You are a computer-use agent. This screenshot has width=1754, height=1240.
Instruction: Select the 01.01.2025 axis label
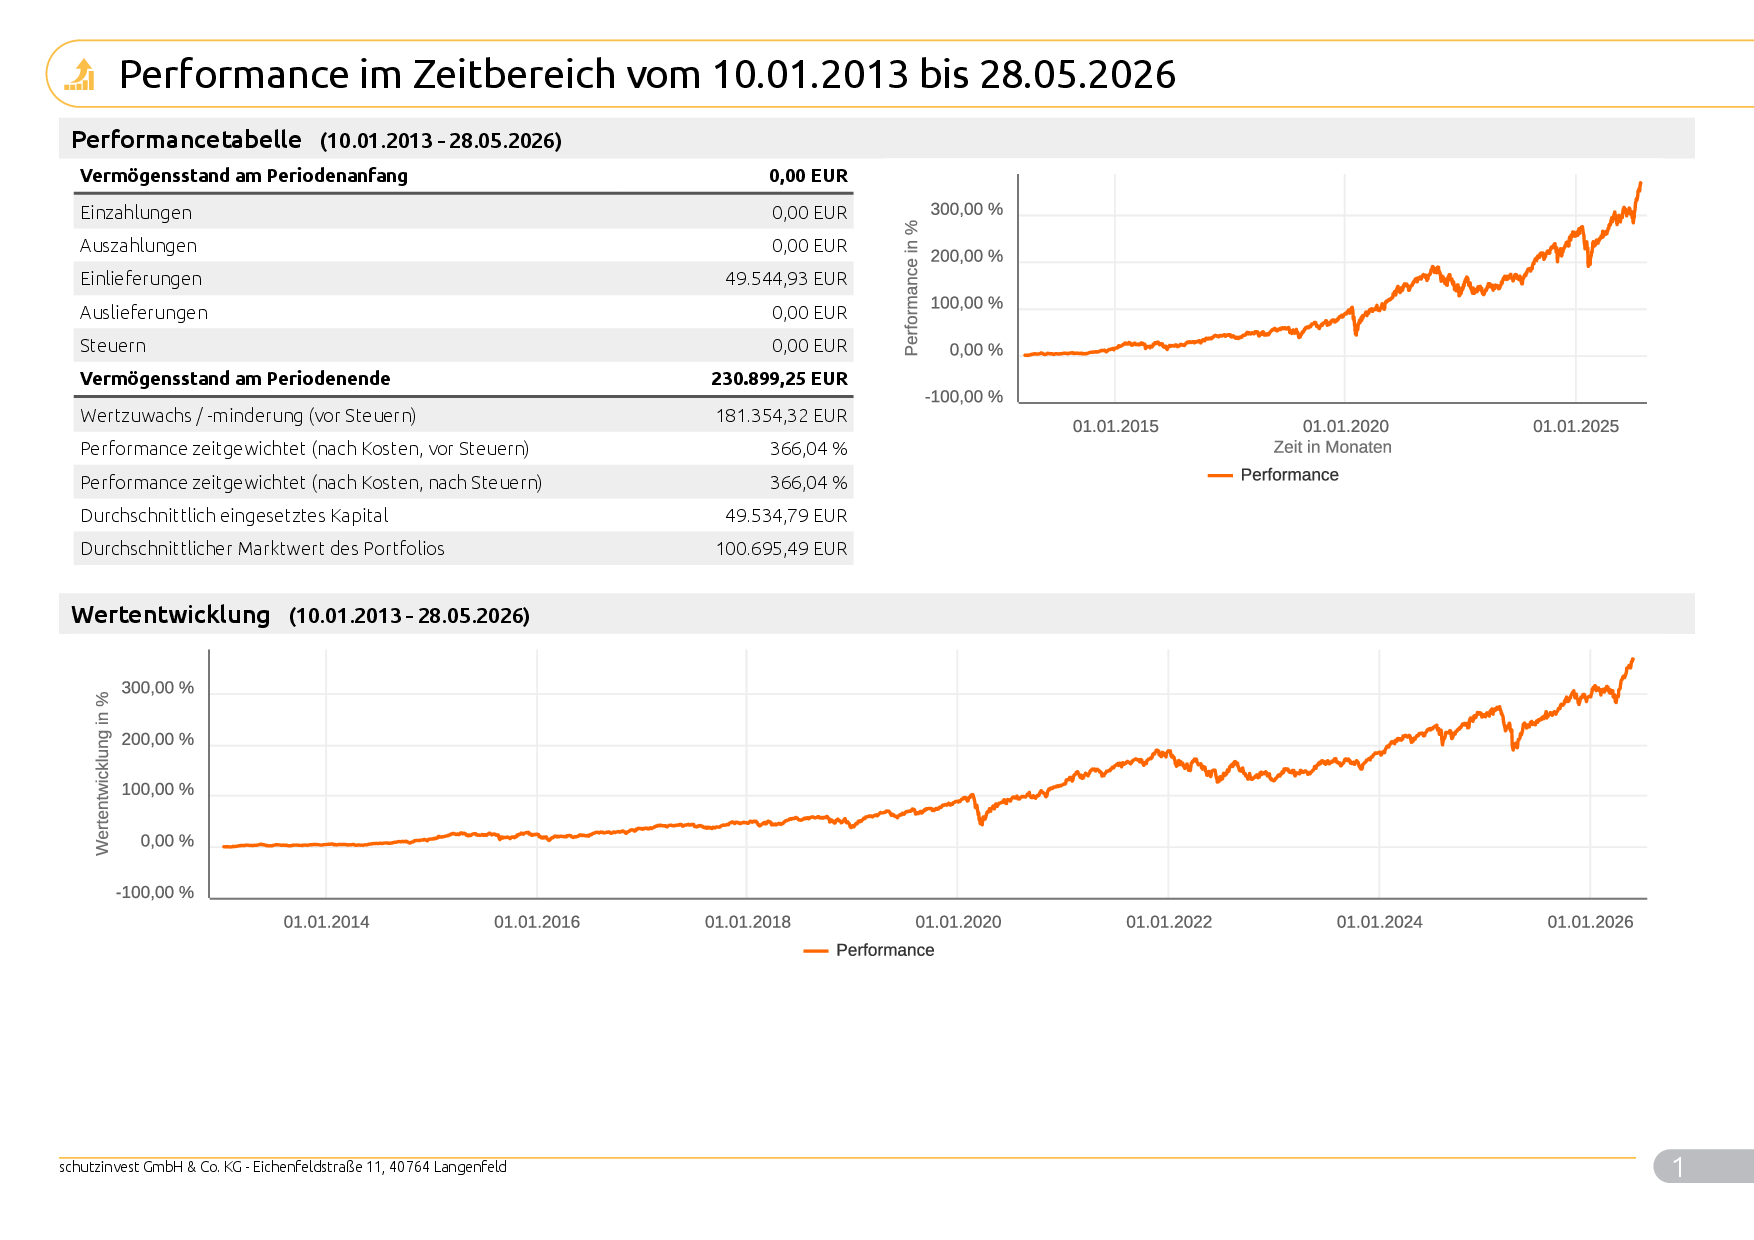1575,426
